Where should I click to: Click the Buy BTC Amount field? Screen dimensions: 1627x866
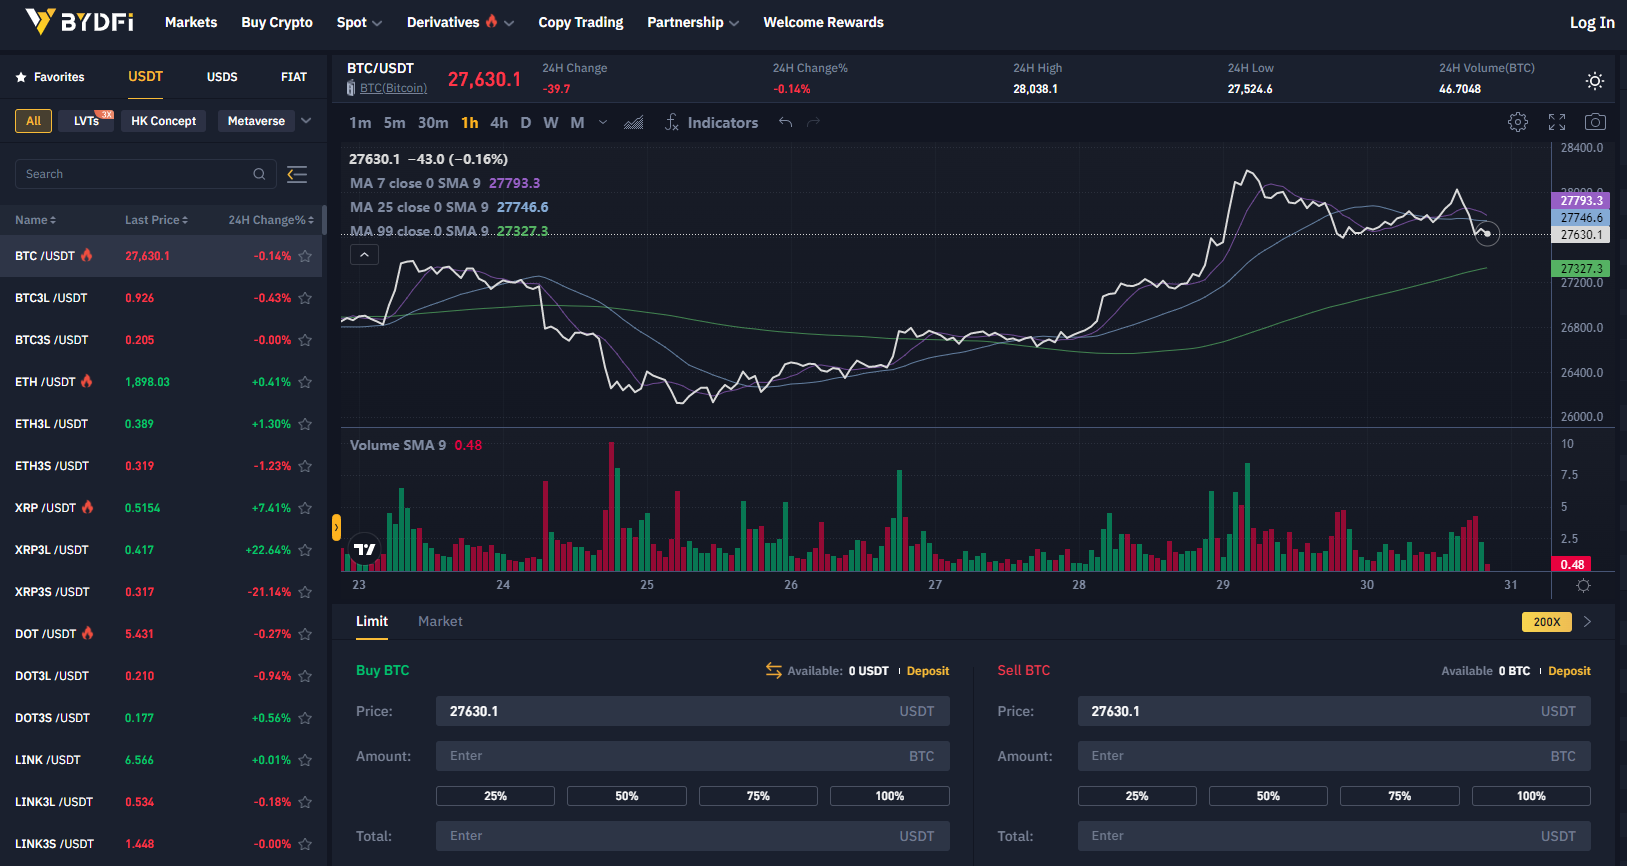point(692,756)
